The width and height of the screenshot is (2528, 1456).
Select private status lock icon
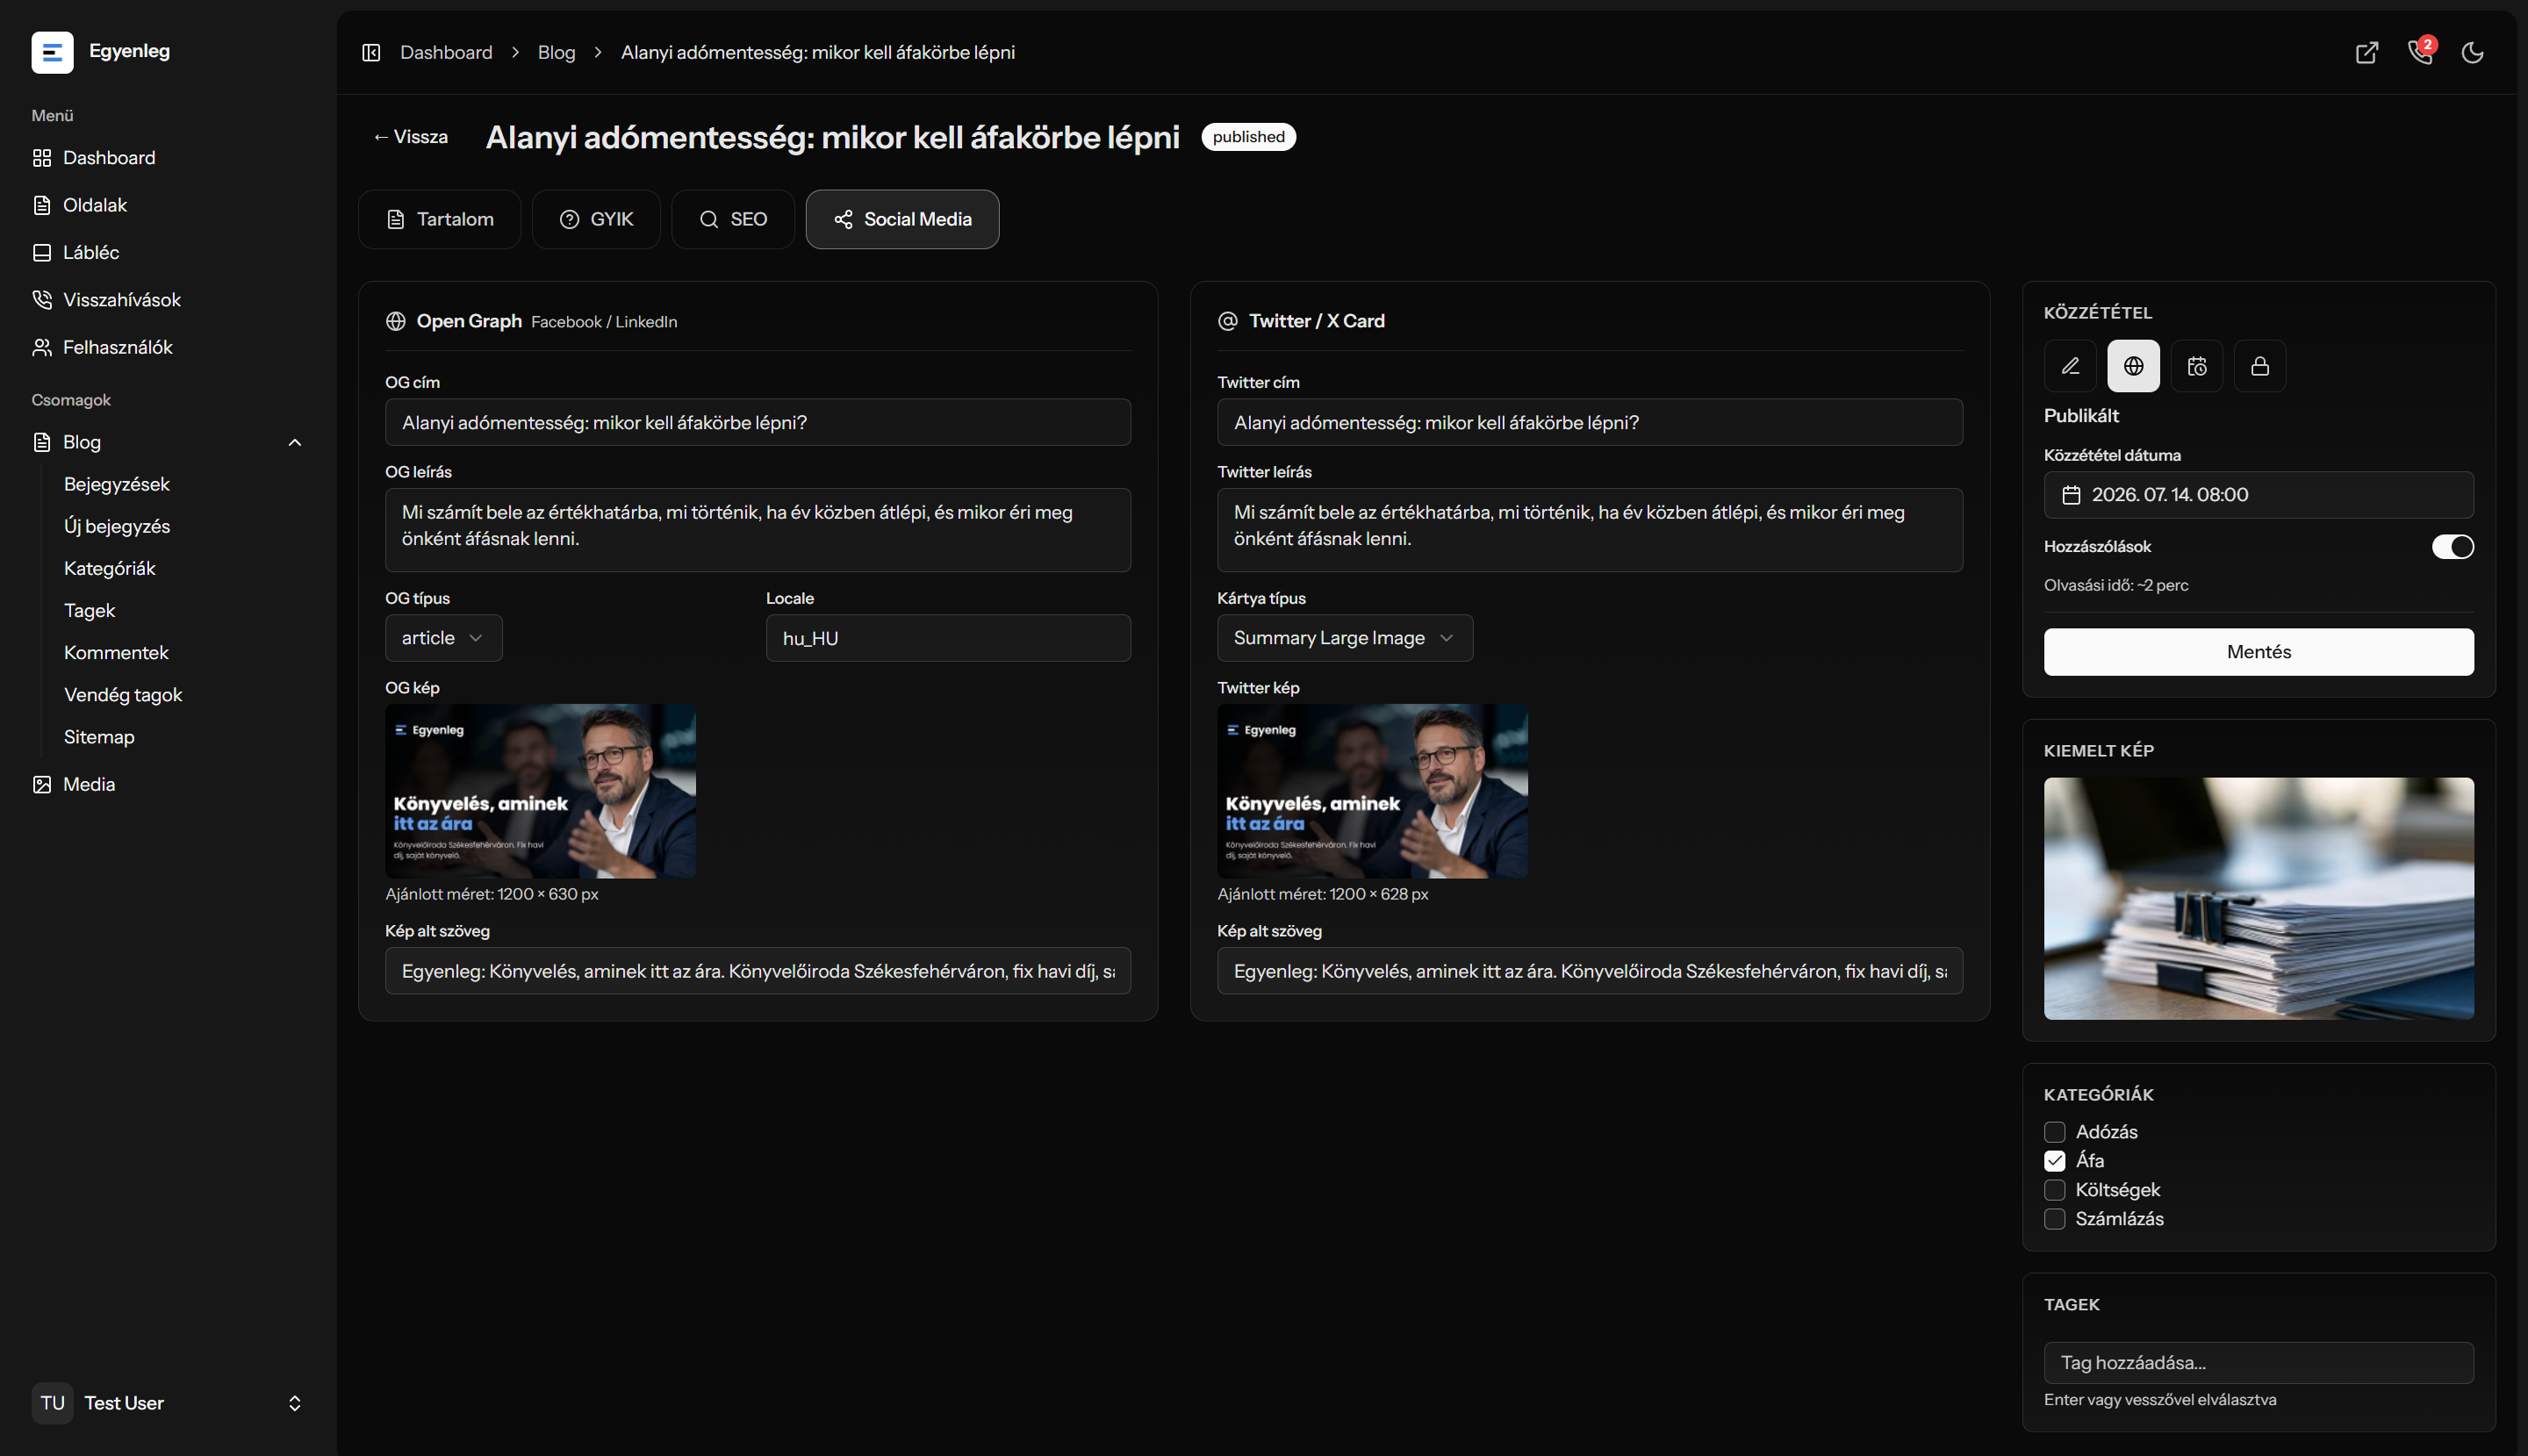point(2260,366)
